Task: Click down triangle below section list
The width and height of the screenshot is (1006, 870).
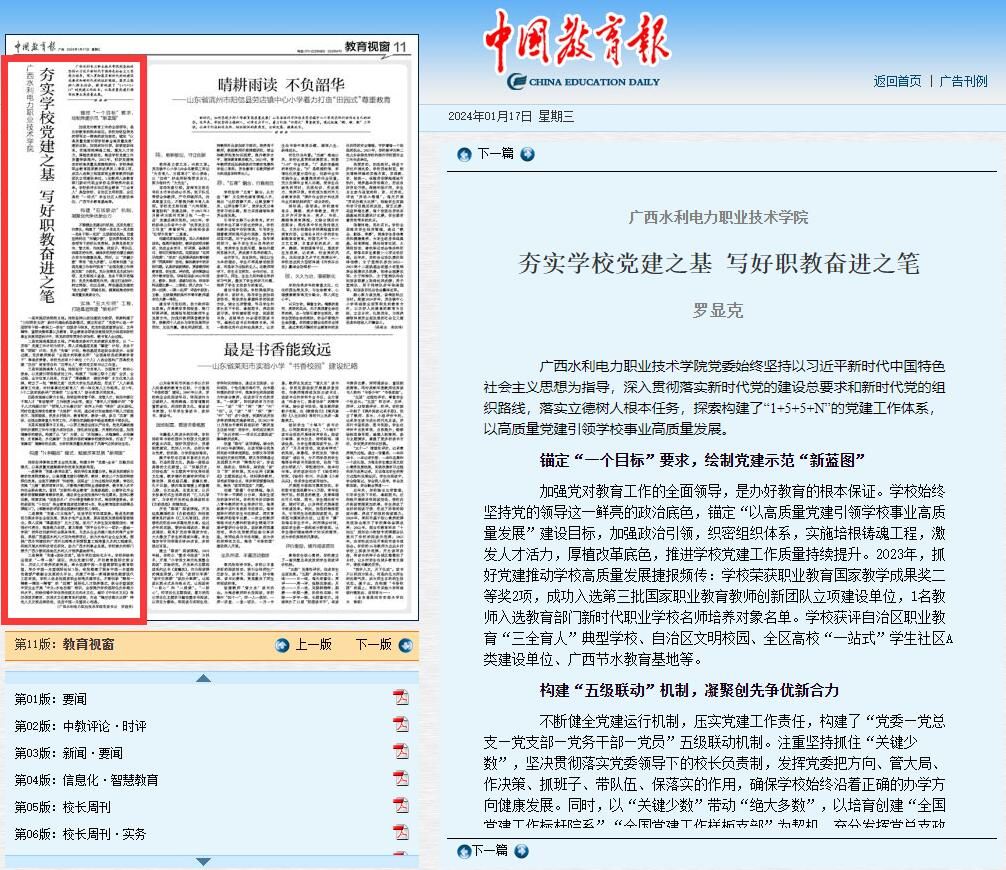Action: coord(203,862)
